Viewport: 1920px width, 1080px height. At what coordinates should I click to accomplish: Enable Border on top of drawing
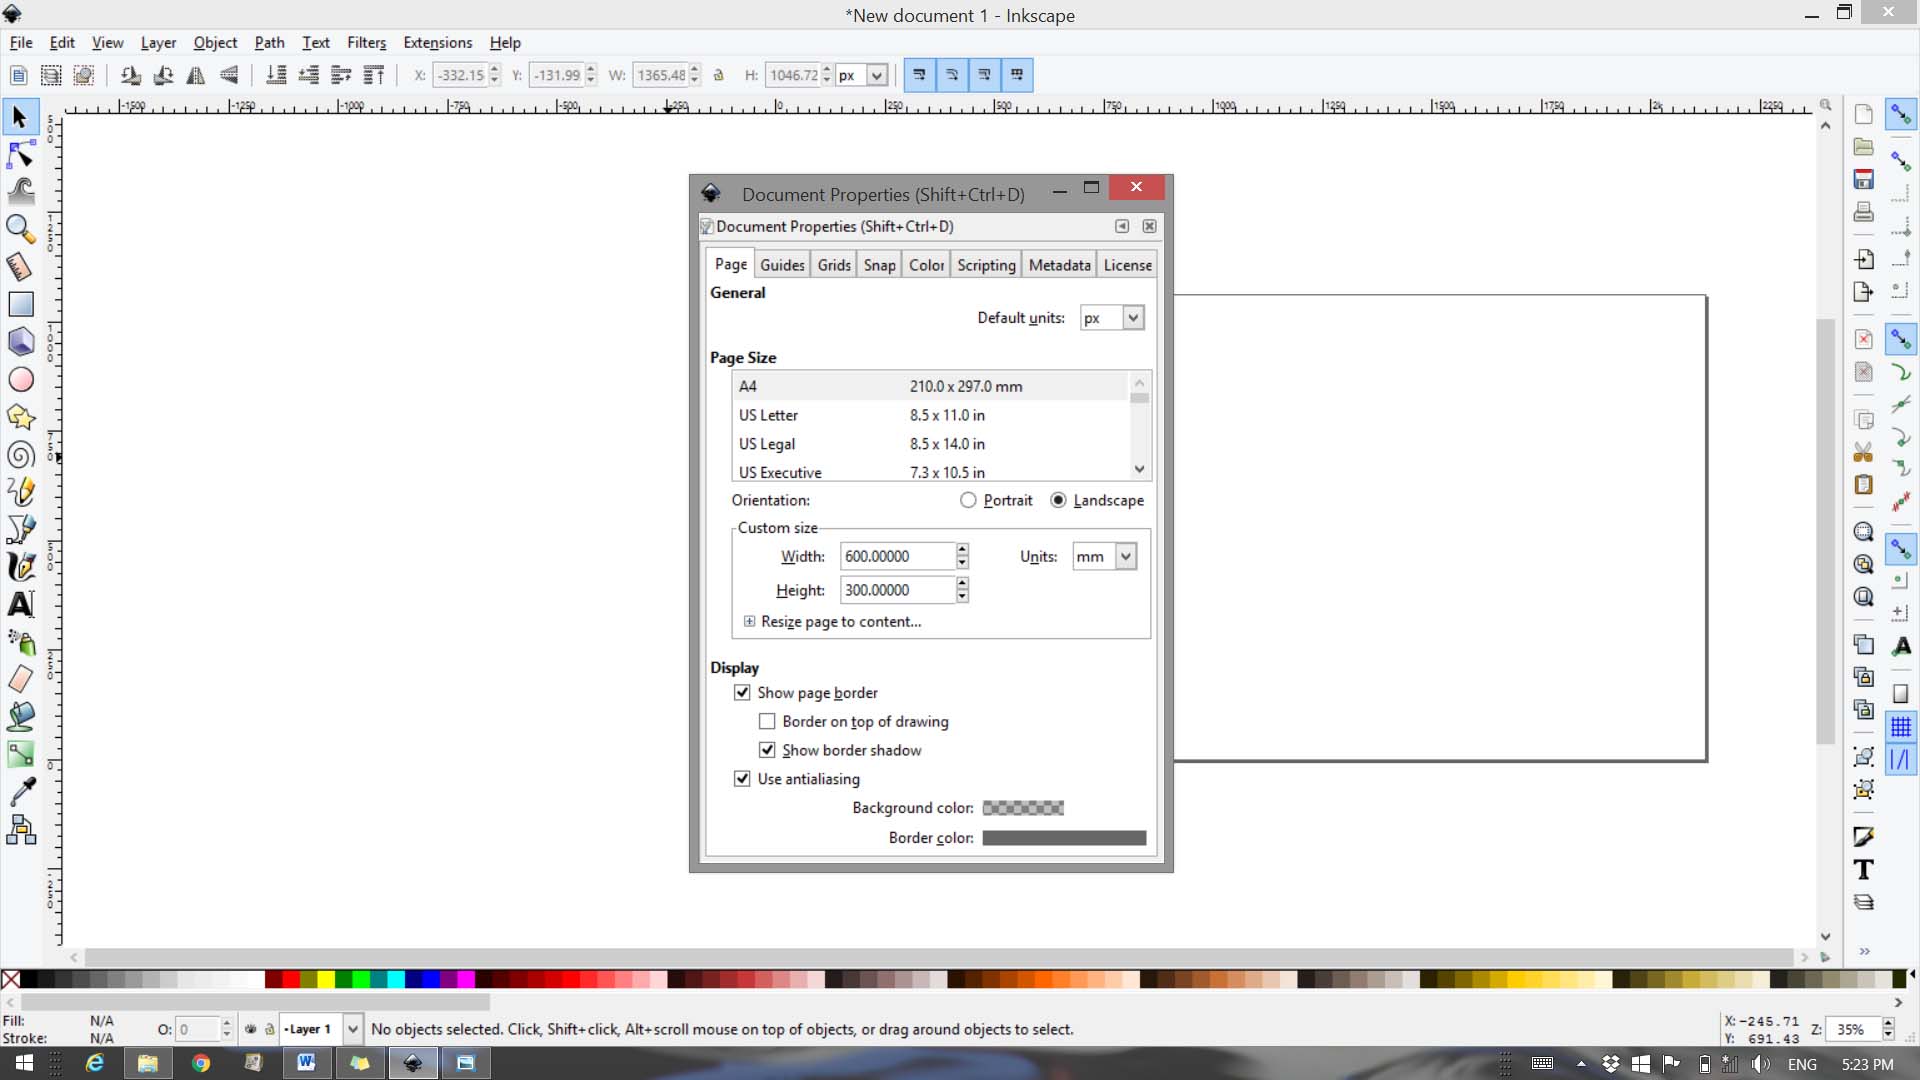(x=767, y=721)
